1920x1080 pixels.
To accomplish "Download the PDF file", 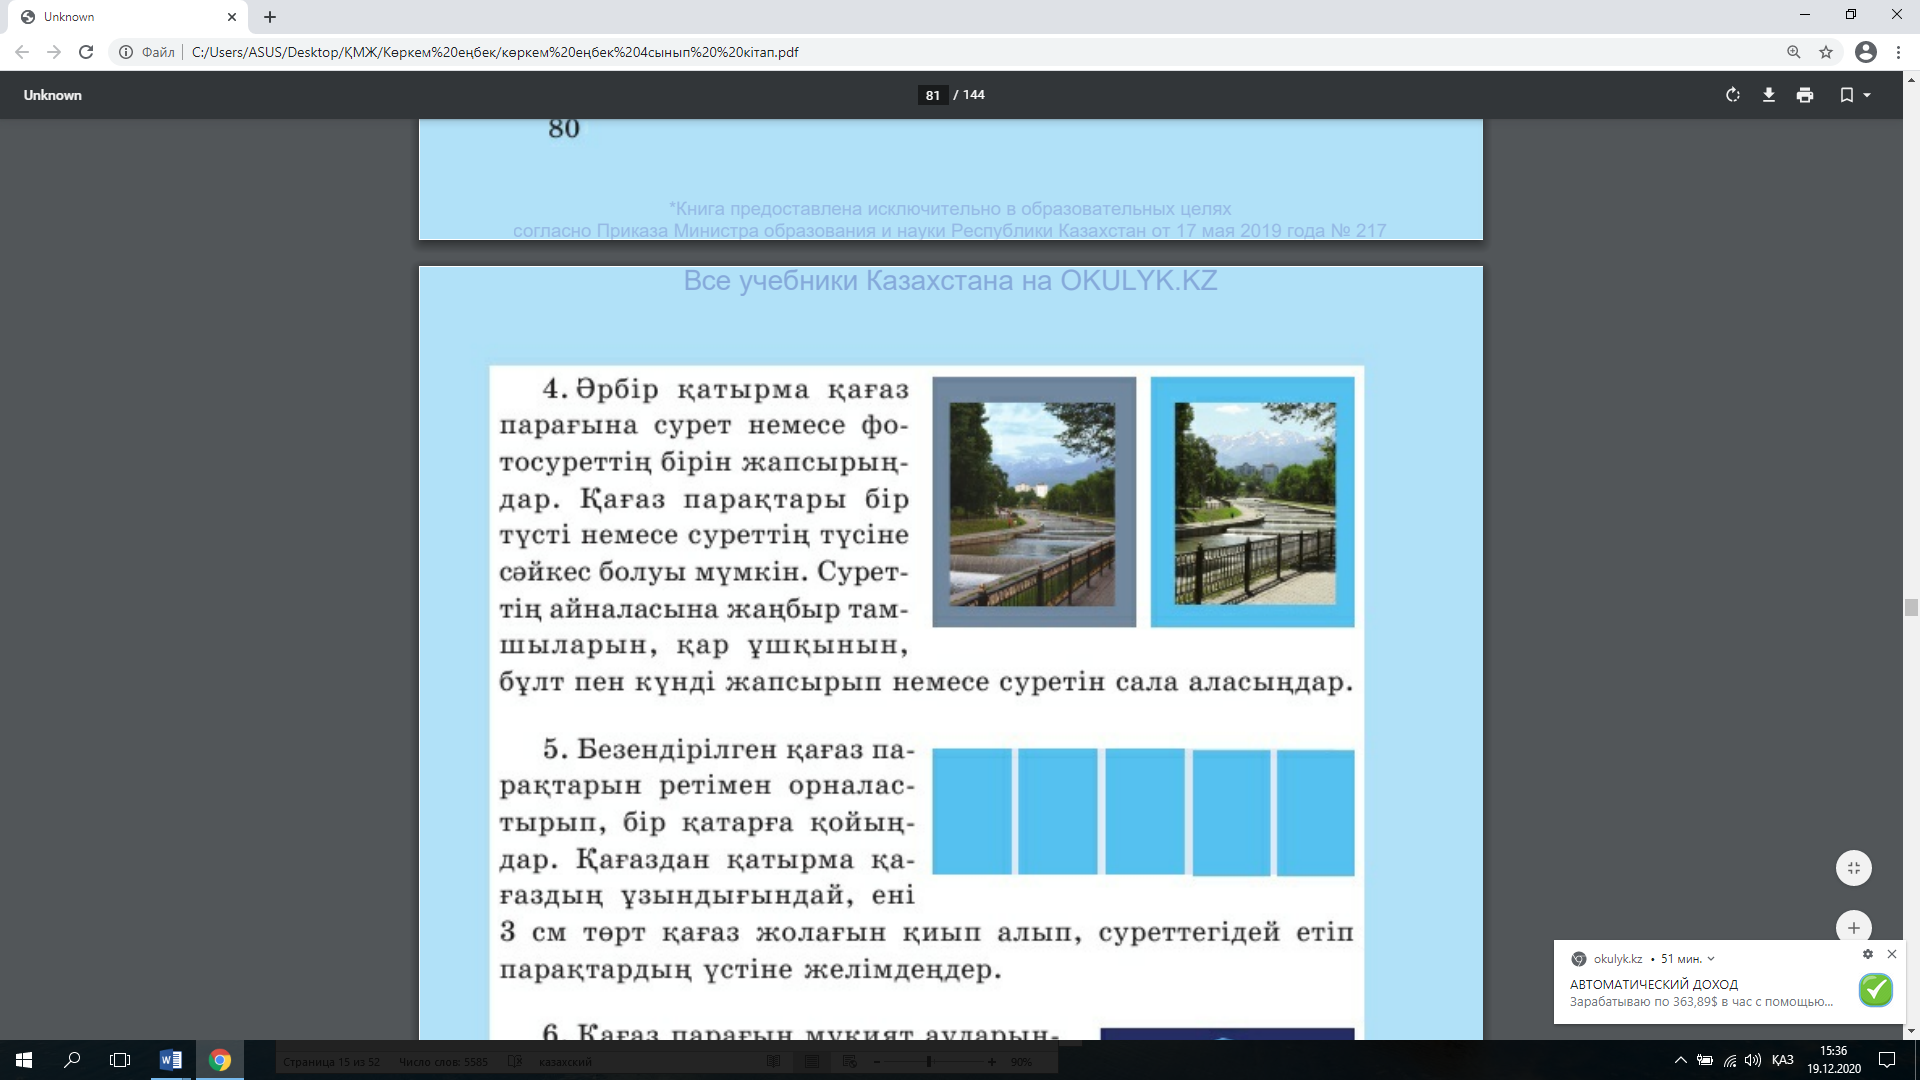I will coord(1769,95).
